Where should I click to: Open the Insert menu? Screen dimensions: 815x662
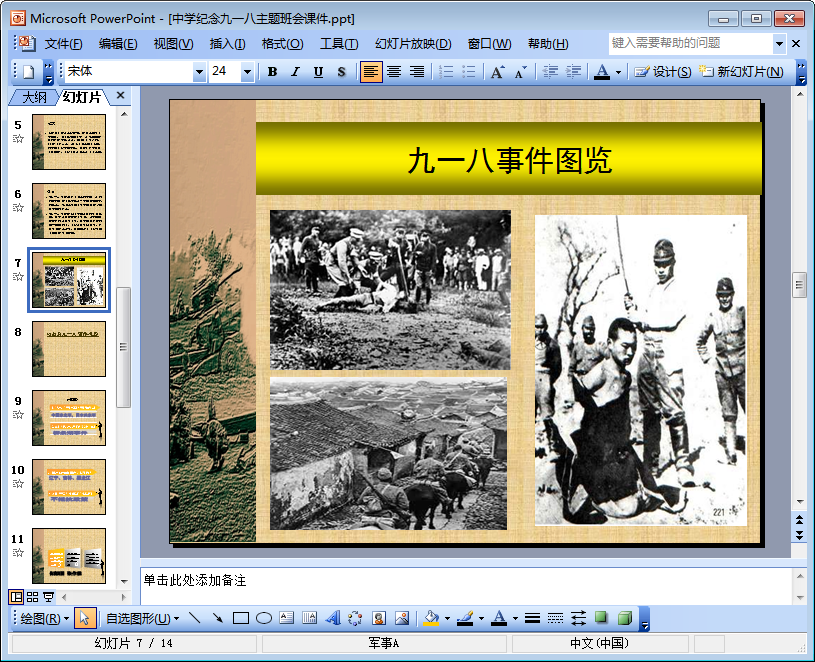[227, 44]
